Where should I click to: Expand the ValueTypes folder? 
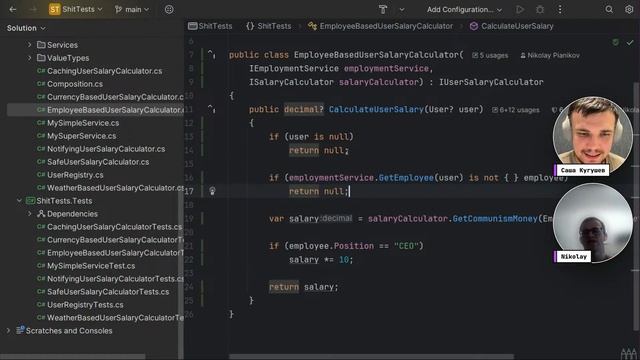[29, 58]
